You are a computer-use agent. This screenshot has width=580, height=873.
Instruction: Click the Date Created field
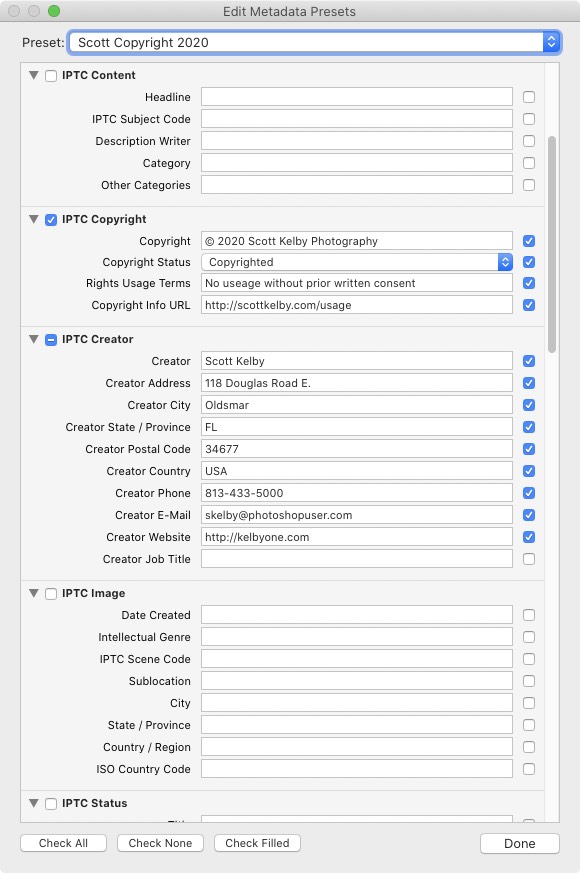(x=357, y=615)
